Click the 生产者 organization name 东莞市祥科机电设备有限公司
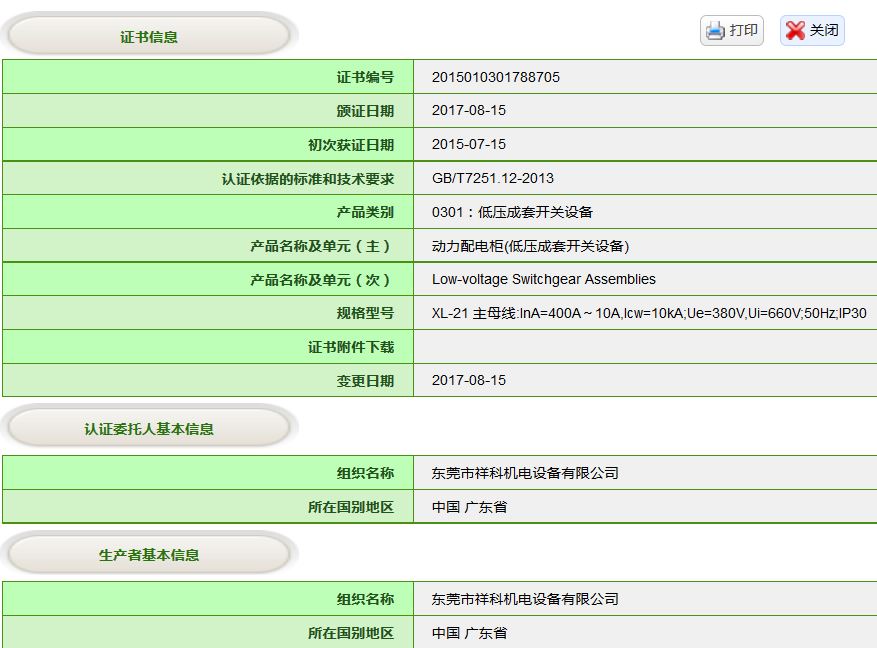This screenshot has height=648, width=877. pyautogui.click(x=525, y=599)
